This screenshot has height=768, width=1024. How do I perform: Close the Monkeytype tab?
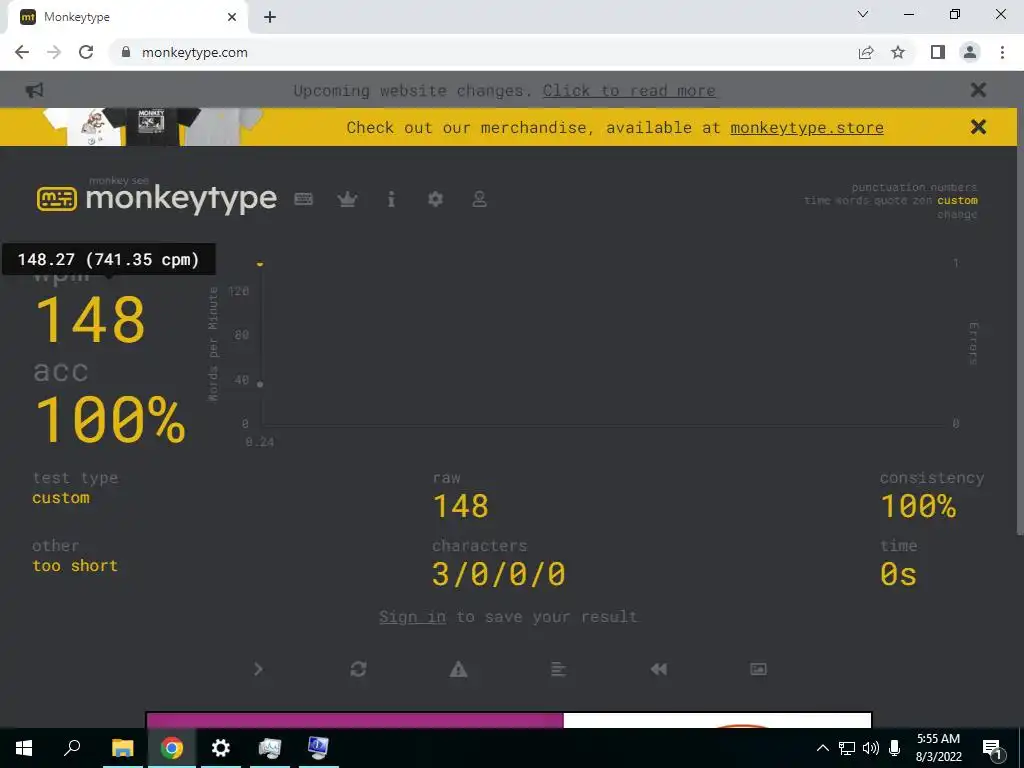[x=232, y=17]
